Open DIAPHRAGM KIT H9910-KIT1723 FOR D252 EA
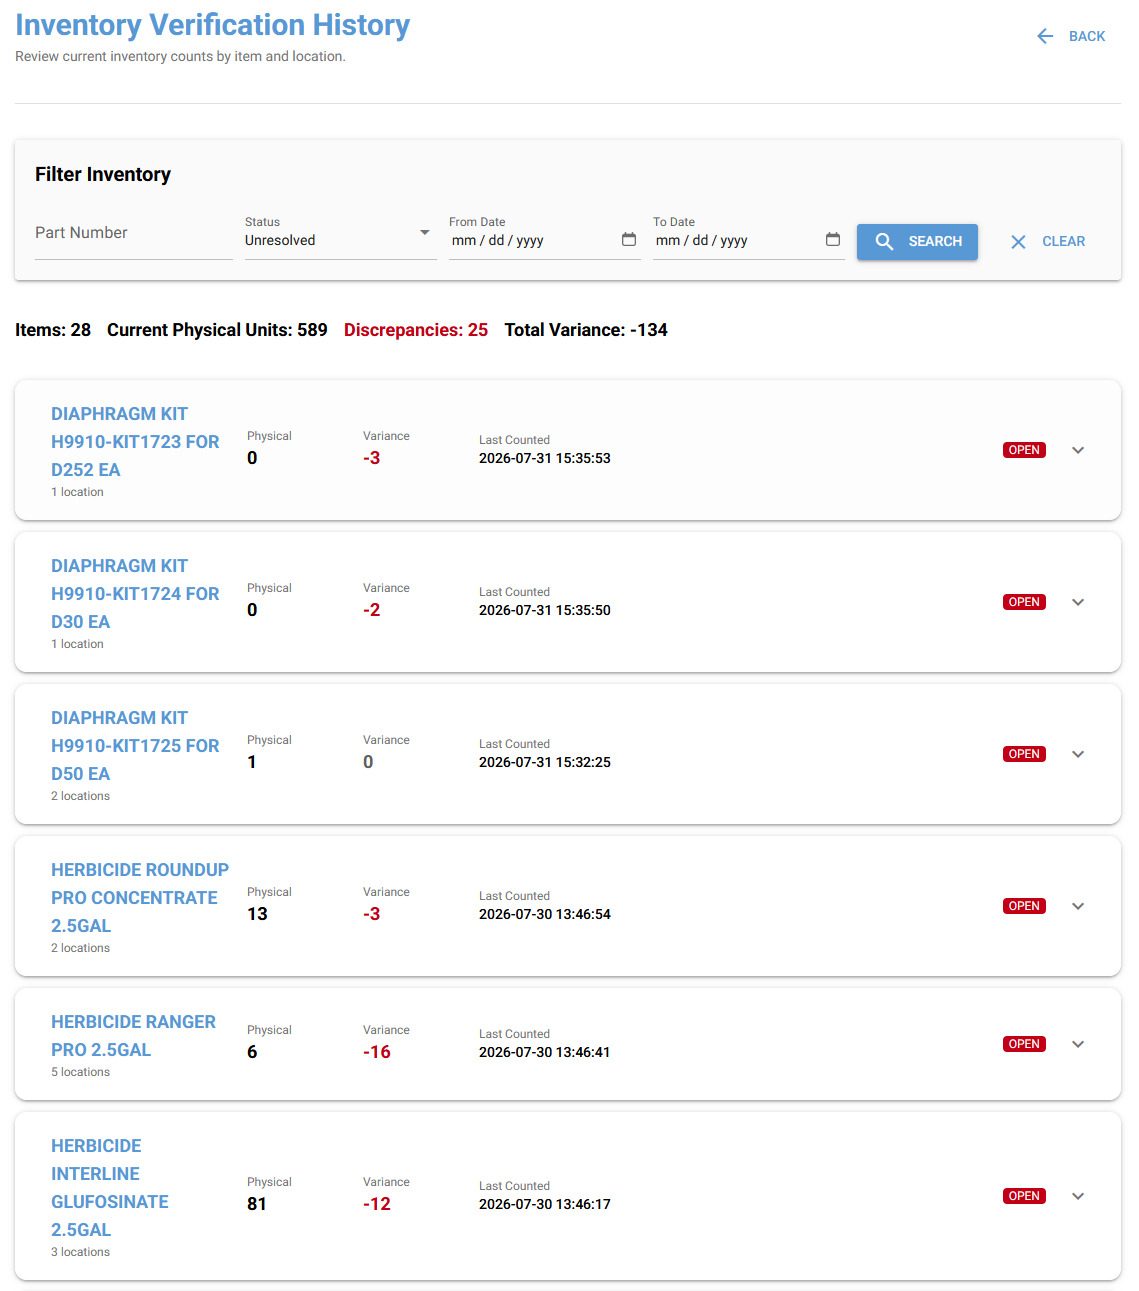Screen dimensions: 1139x1291 coord(135,442)
